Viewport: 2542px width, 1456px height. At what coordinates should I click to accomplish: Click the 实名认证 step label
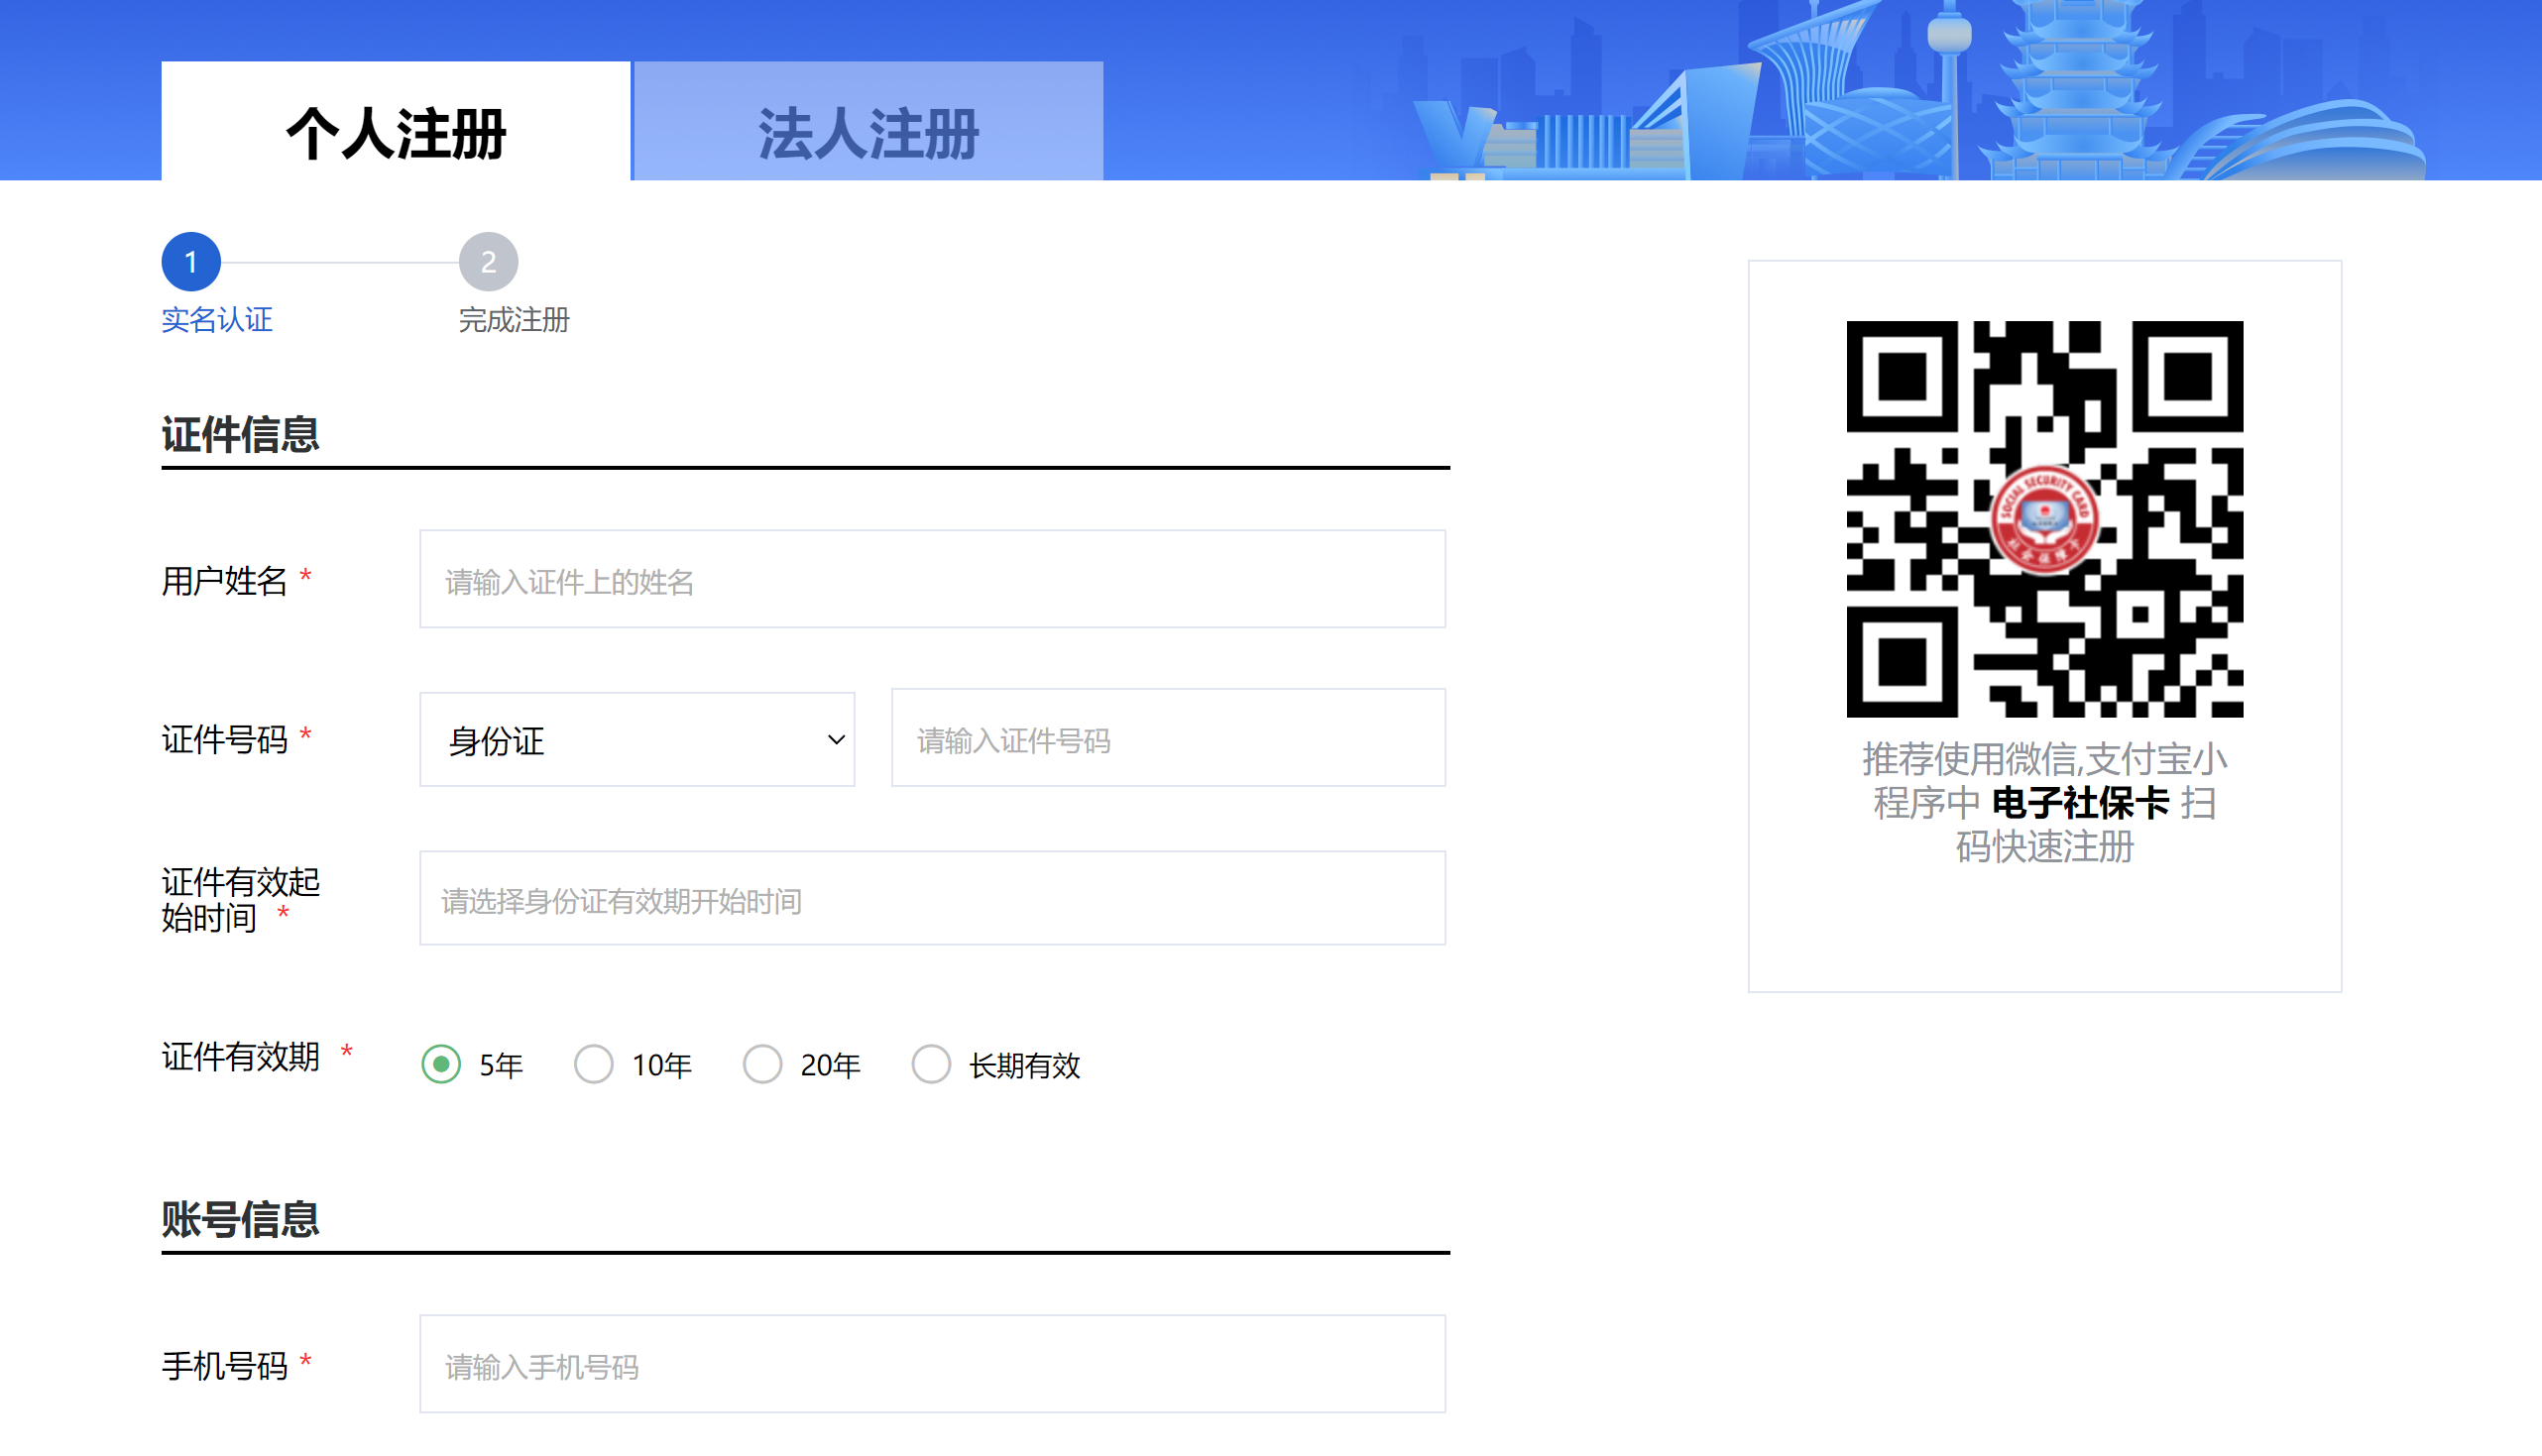coord(217,320)
